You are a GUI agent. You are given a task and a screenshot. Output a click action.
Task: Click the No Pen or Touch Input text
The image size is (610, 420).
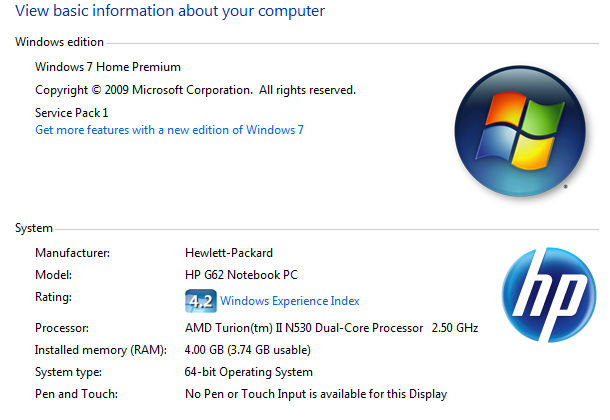(316, 394)
